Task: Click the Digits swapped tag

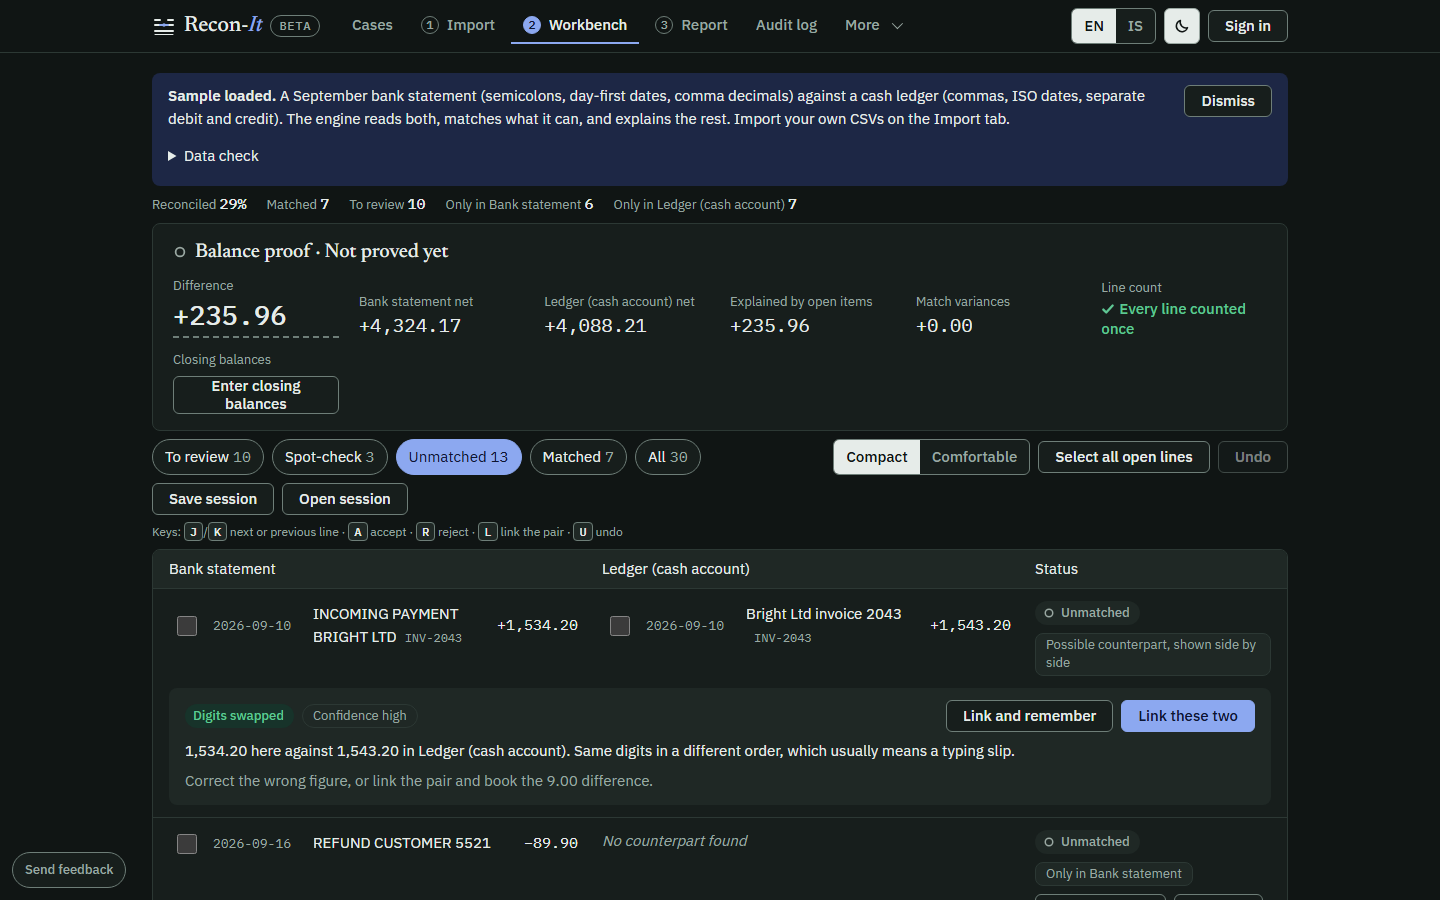Action: click(238, 716)
